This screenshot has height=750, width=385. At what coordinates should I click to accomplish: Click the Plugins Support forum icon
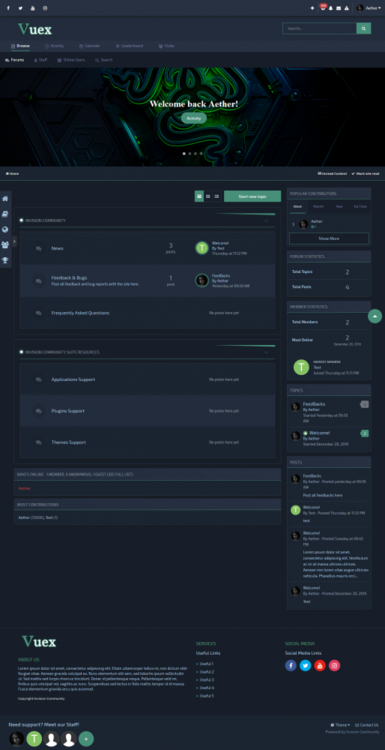tap(39, 411)
